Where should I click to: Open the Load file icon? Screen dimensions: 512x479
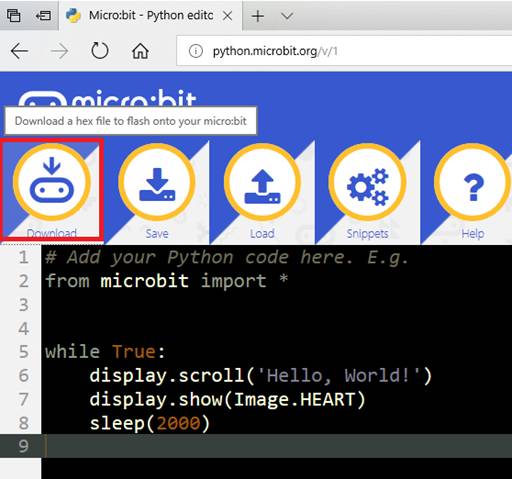(x=262, y=182)
